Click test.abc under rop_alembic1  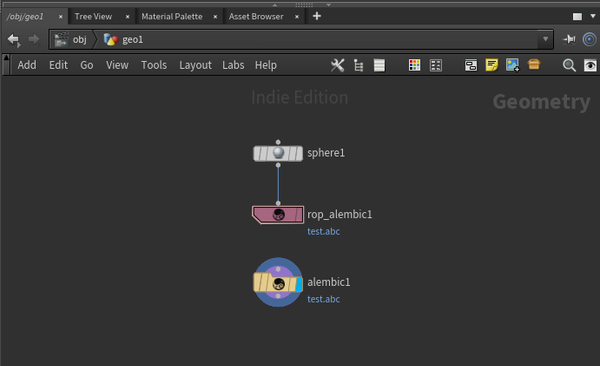(323, 231)
